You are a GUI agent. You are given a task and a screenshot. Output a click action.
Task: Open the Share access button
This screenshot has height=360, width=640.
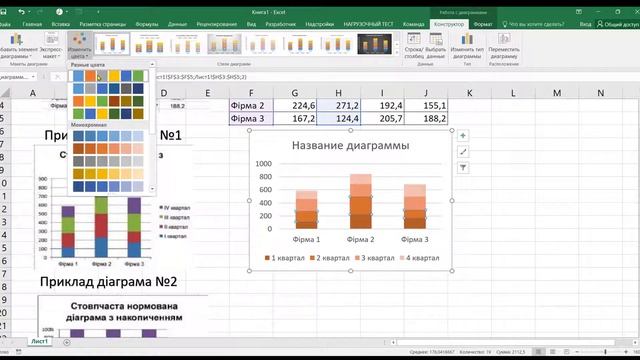[617, 24]
